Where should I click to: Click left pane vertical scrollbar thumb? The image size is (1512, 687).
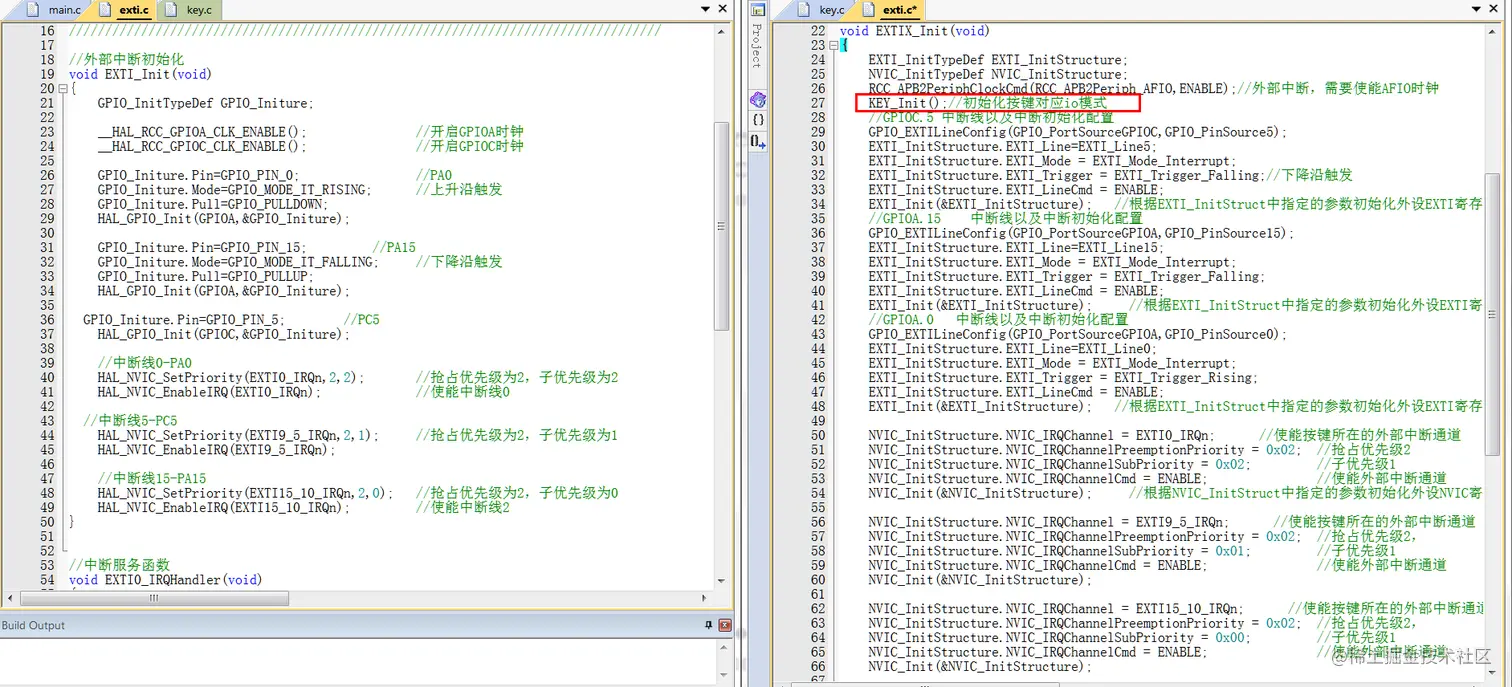pyautogui.click(x=723, y=225)
